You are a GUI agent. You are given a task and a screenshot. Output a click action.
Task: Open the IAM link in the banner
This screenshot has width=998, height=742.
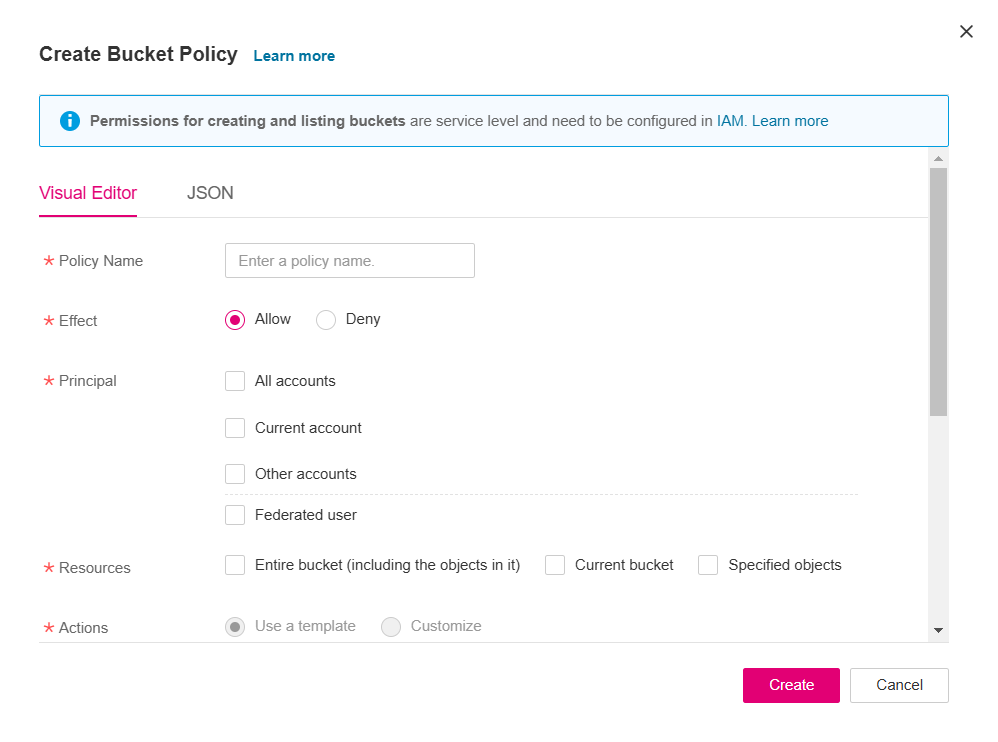(x=730, y=121)
